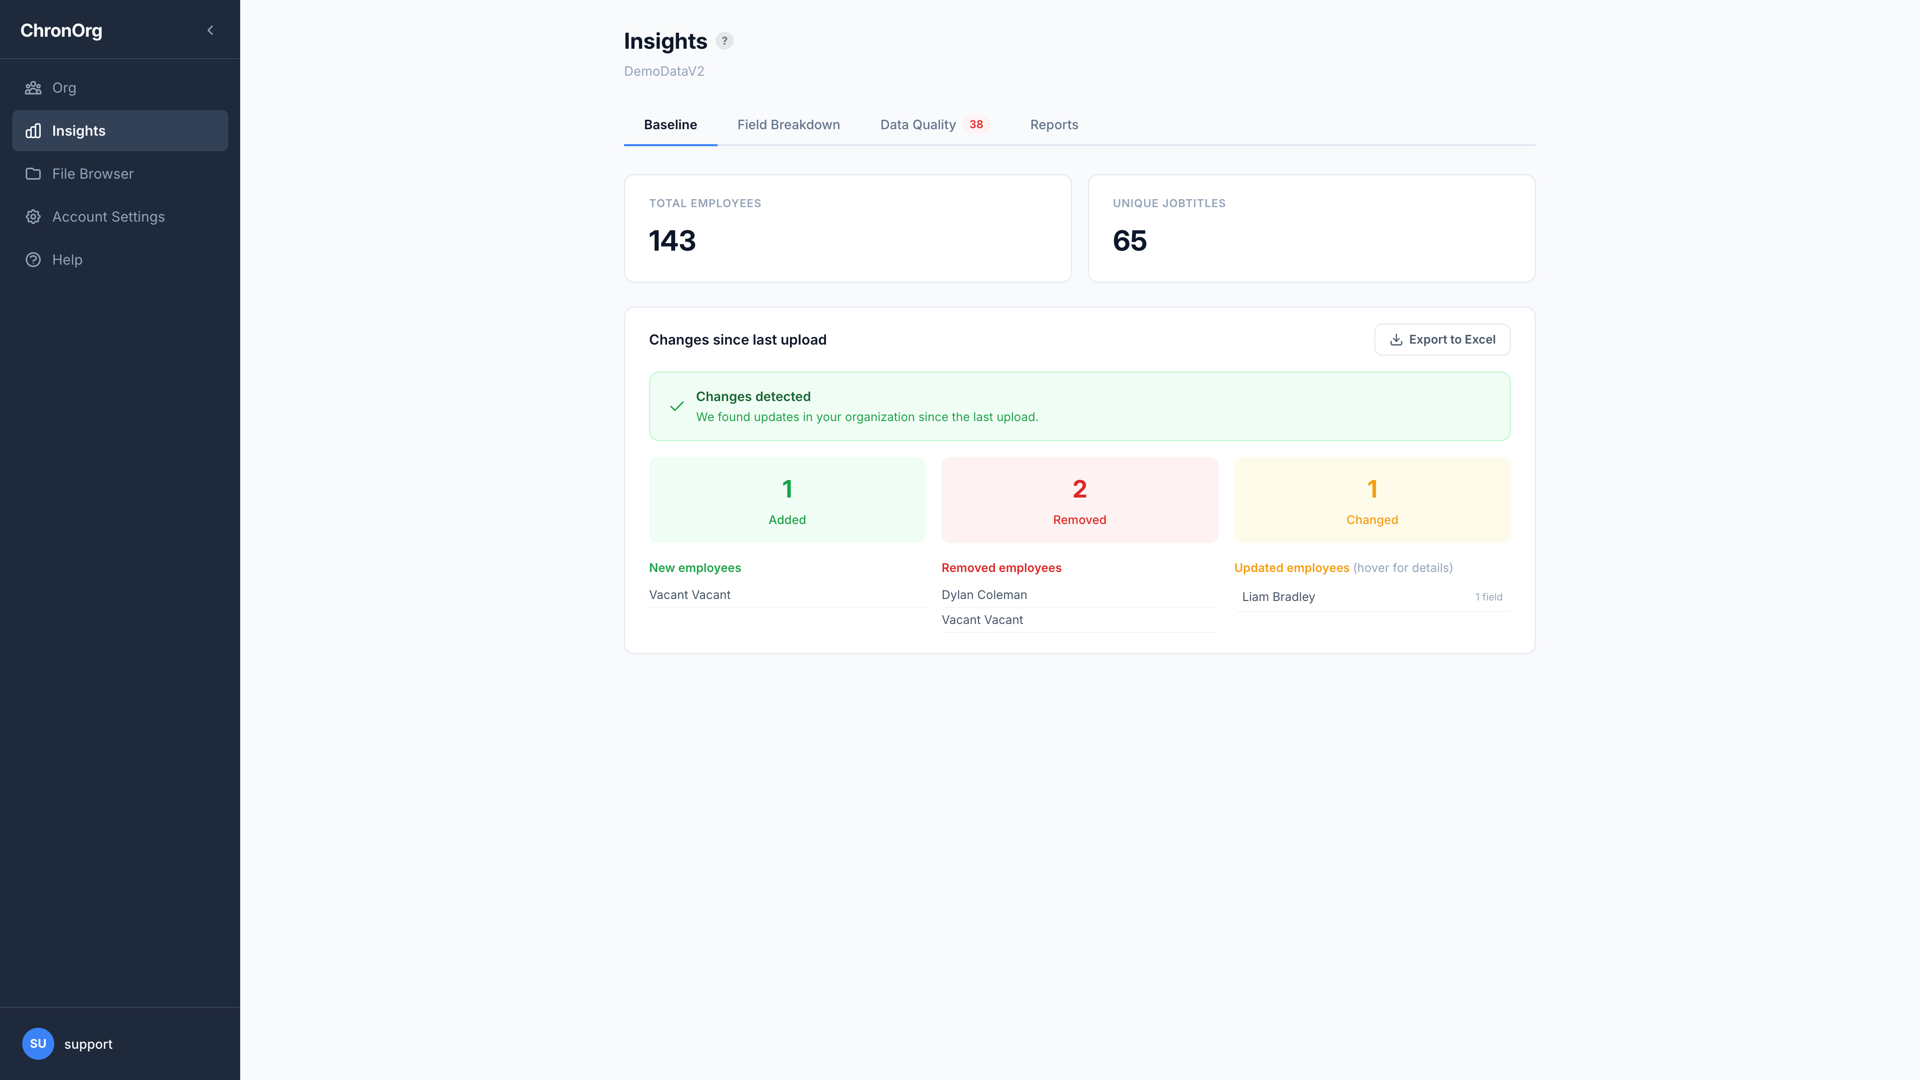1920x1080 pixels.
Task: Click the 65 job titles value
Action: [1130, 241]
